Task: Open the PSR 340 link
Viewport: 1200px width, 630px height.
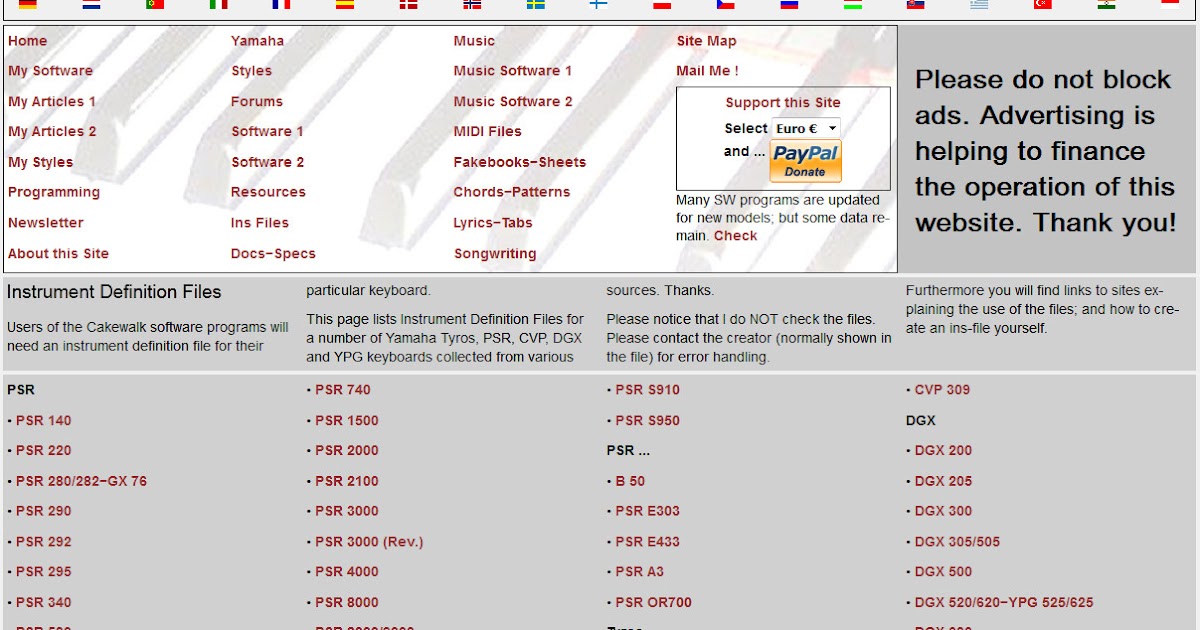Action: [44, 602]
